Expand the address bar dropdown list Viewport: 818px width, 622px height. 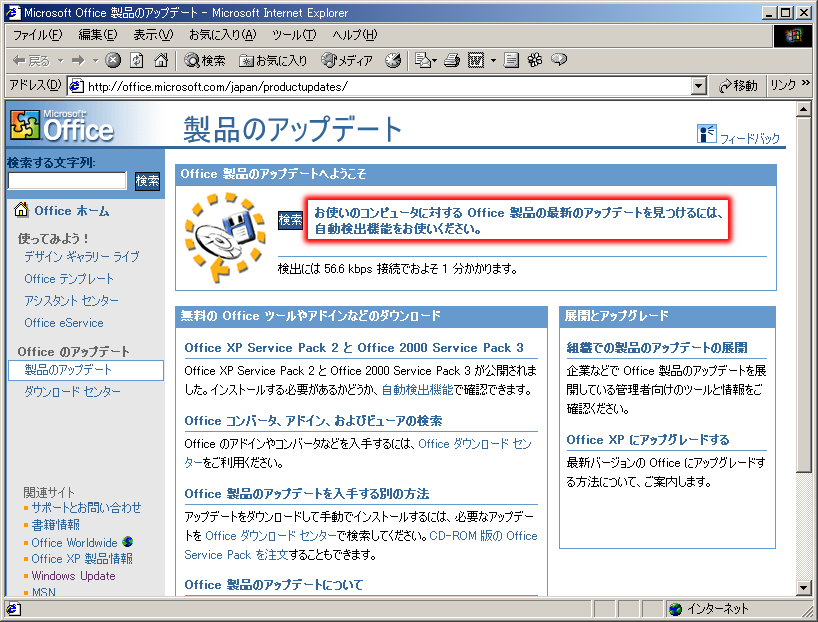click(699, 86)
